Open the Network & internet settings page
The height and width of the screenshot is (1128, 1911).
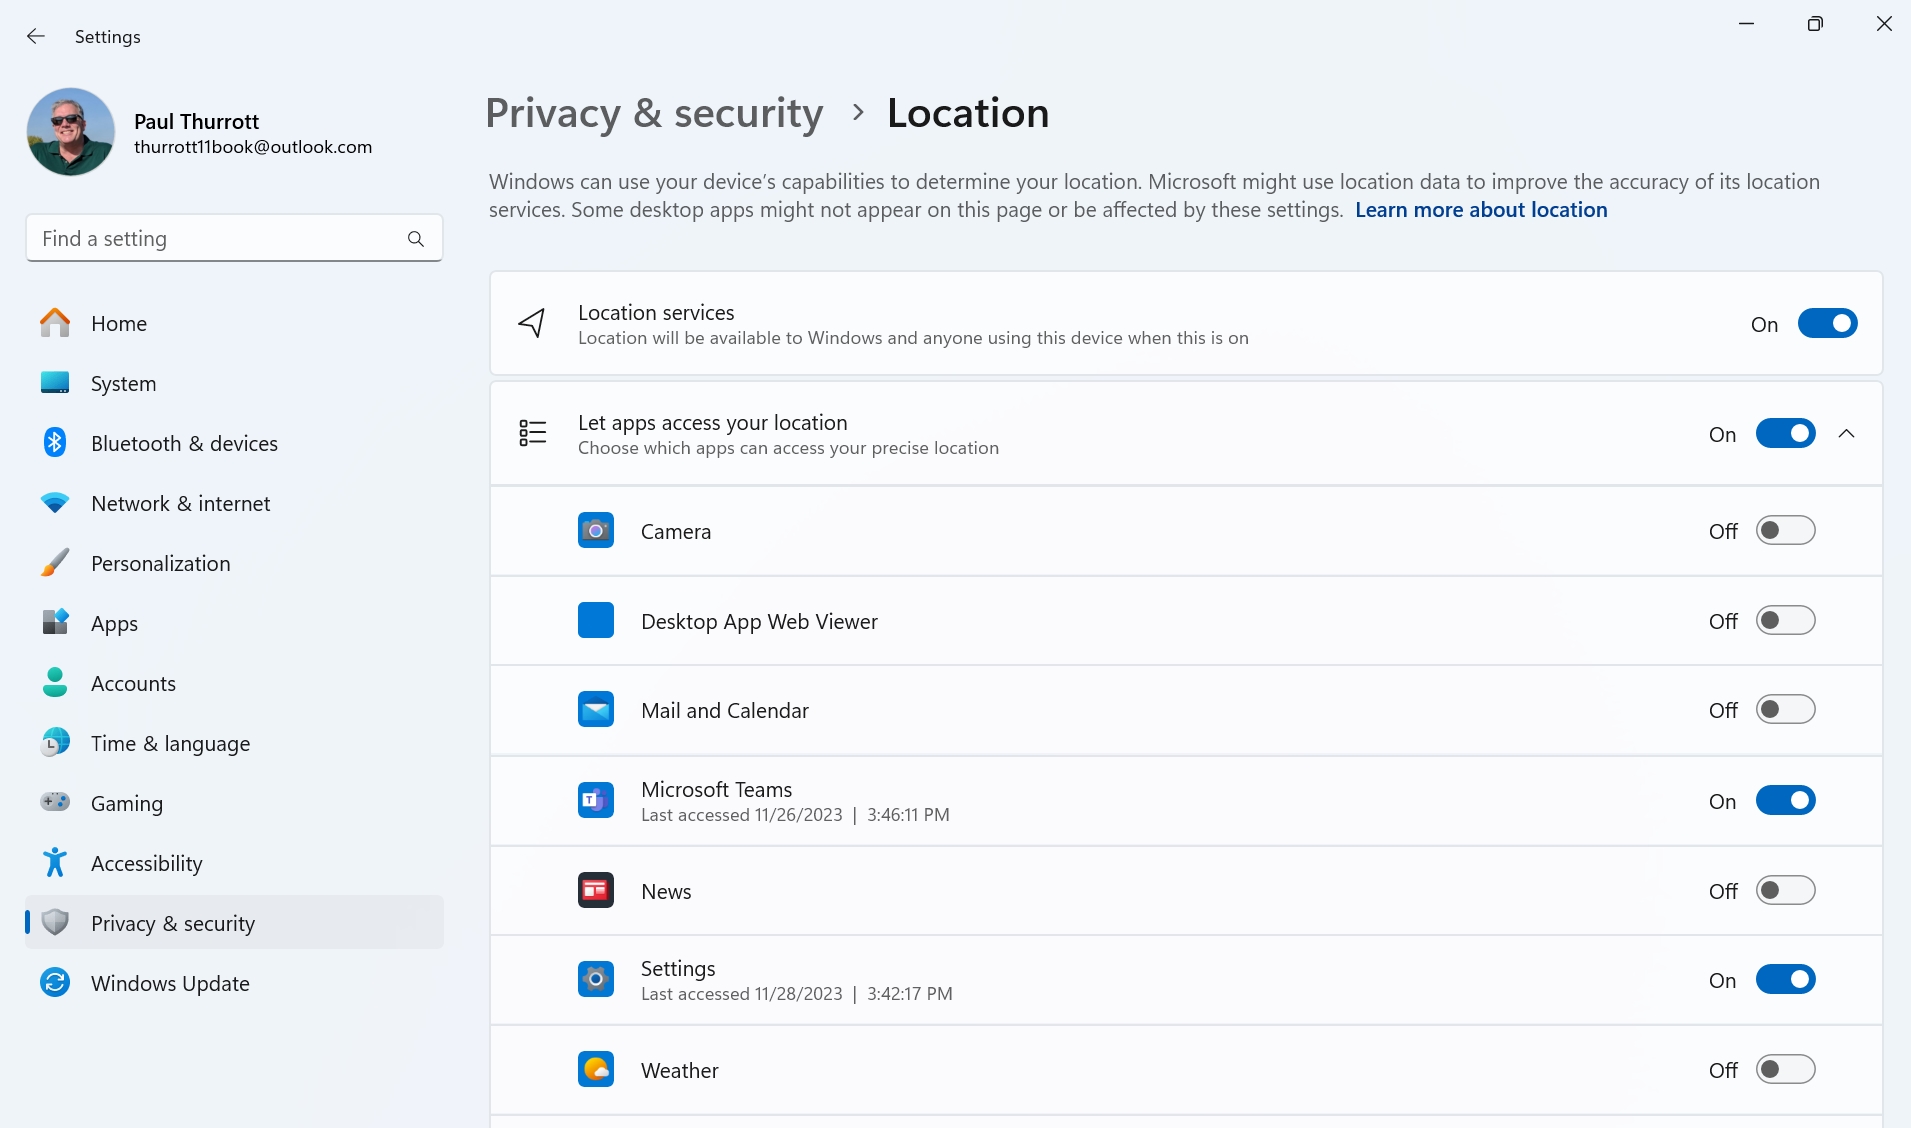click(x=180, y=503)
